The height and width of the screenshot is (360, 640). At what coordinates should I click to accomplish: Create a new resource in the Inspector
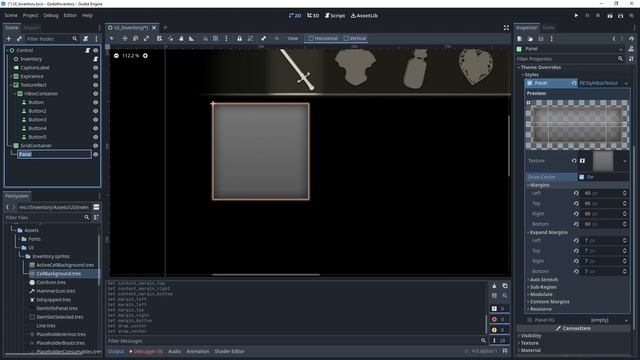pyautogui.click(x=520, y=39)
